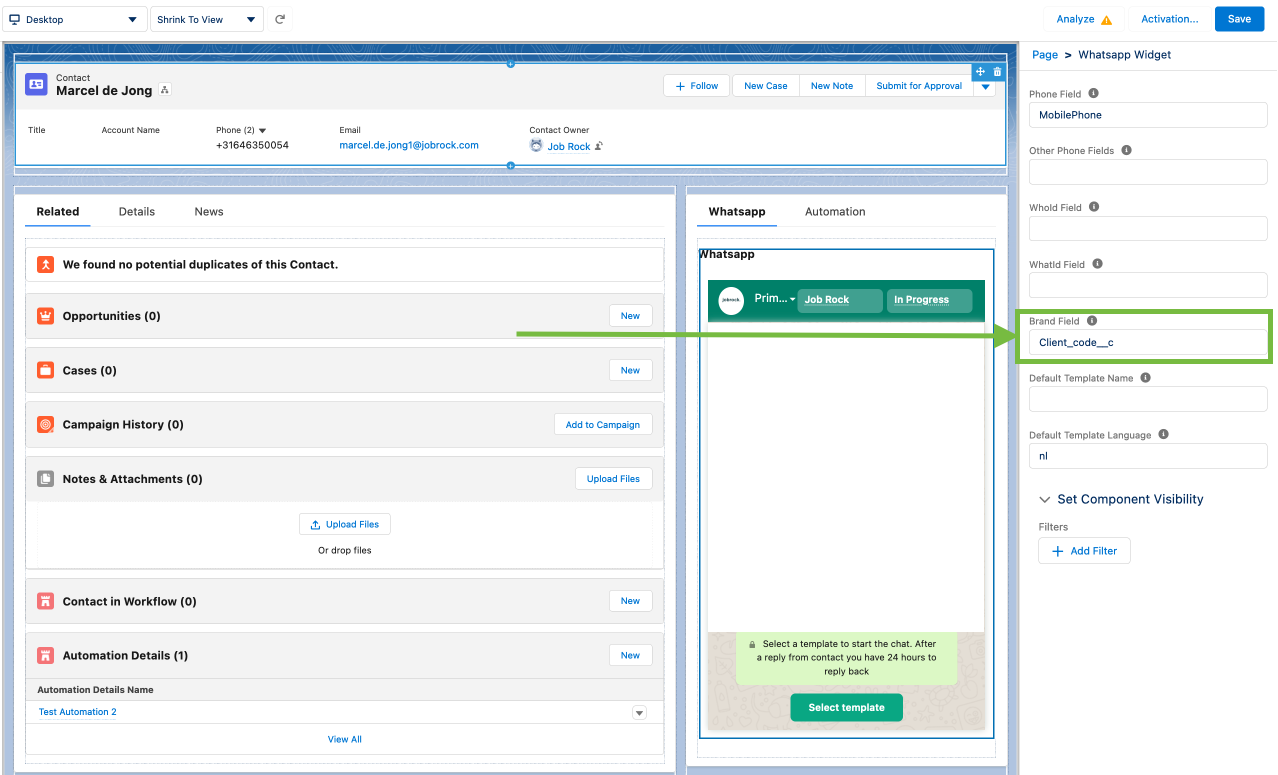1278x775 pixels.
Task: Click the Phone Field info icon
Action: (x=1093, y=93)
